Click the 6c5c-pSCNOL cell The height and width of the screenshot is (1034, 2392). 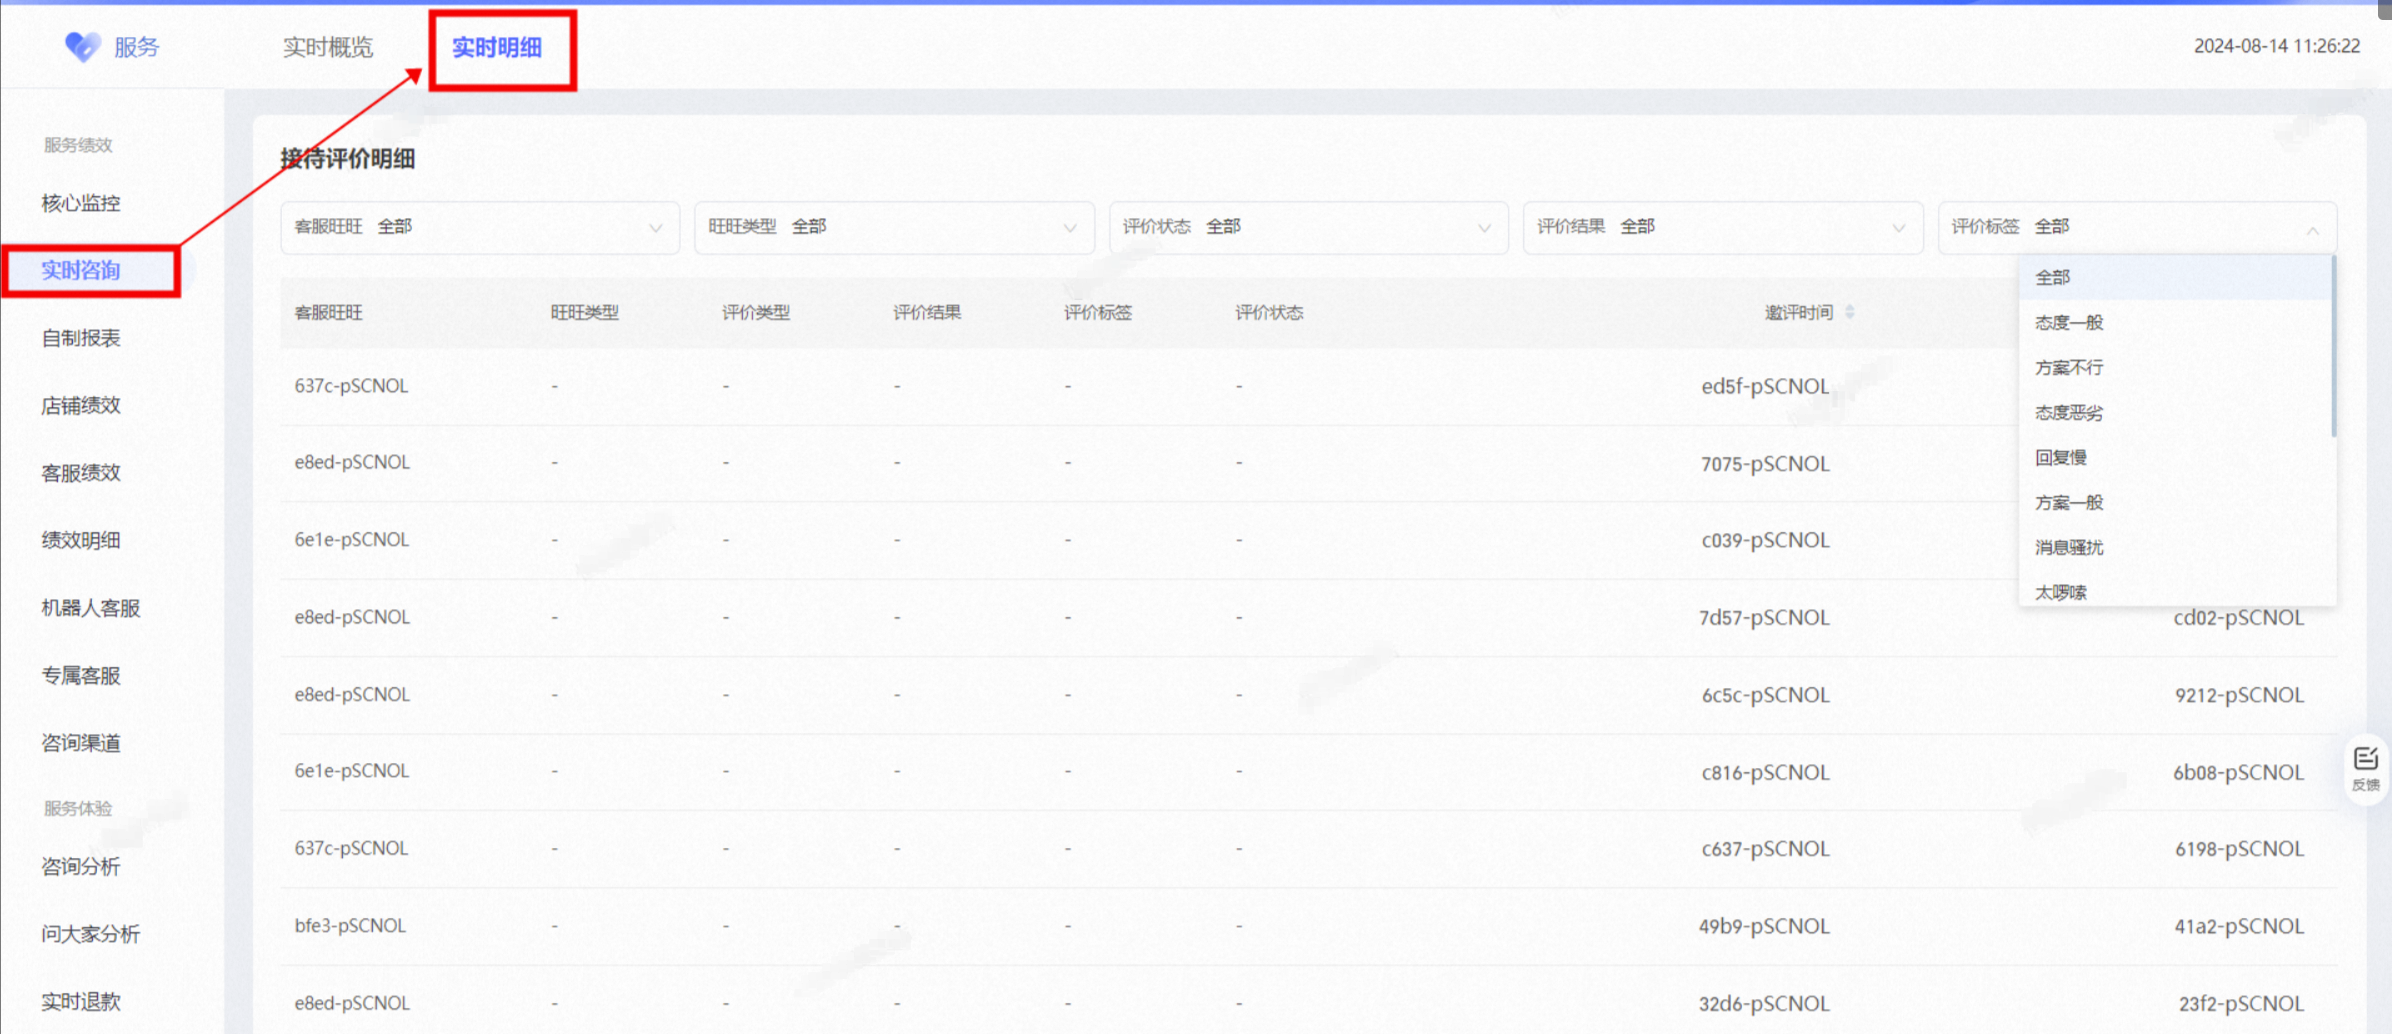1765,695
